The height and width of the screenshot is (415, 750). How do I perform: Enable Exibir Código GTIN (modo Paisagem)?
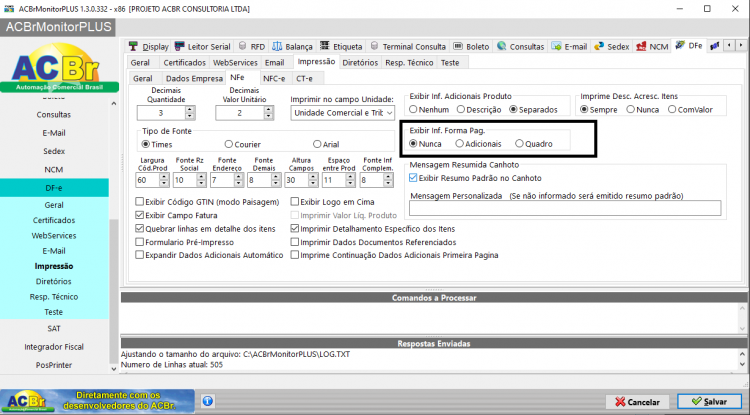coord(140,202)
